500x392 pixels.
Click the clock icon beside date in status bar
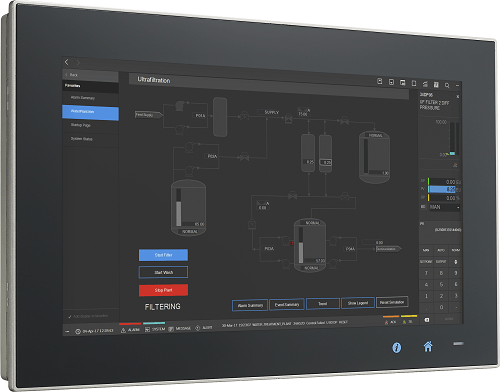click(x=78, y=331)
